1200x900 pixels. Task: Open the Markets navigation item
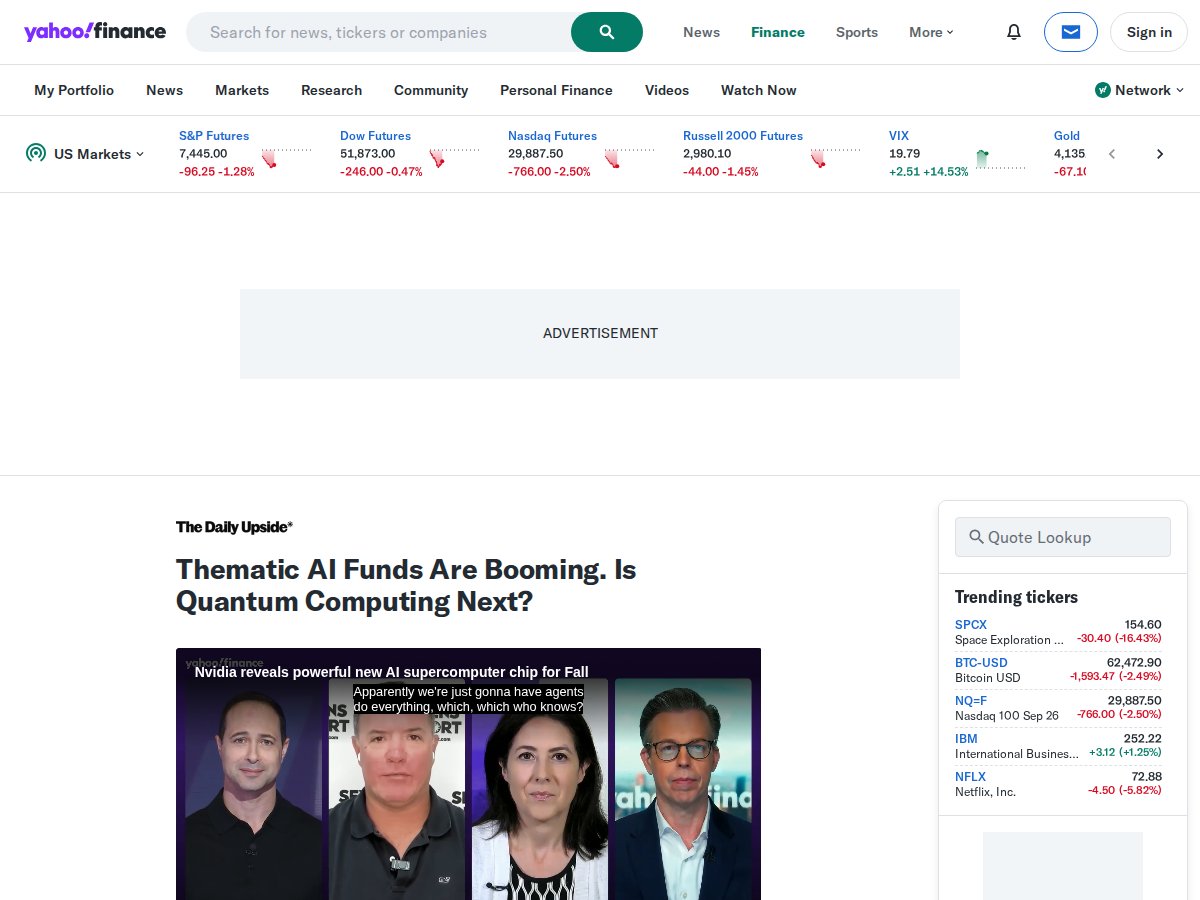[242, 90]
